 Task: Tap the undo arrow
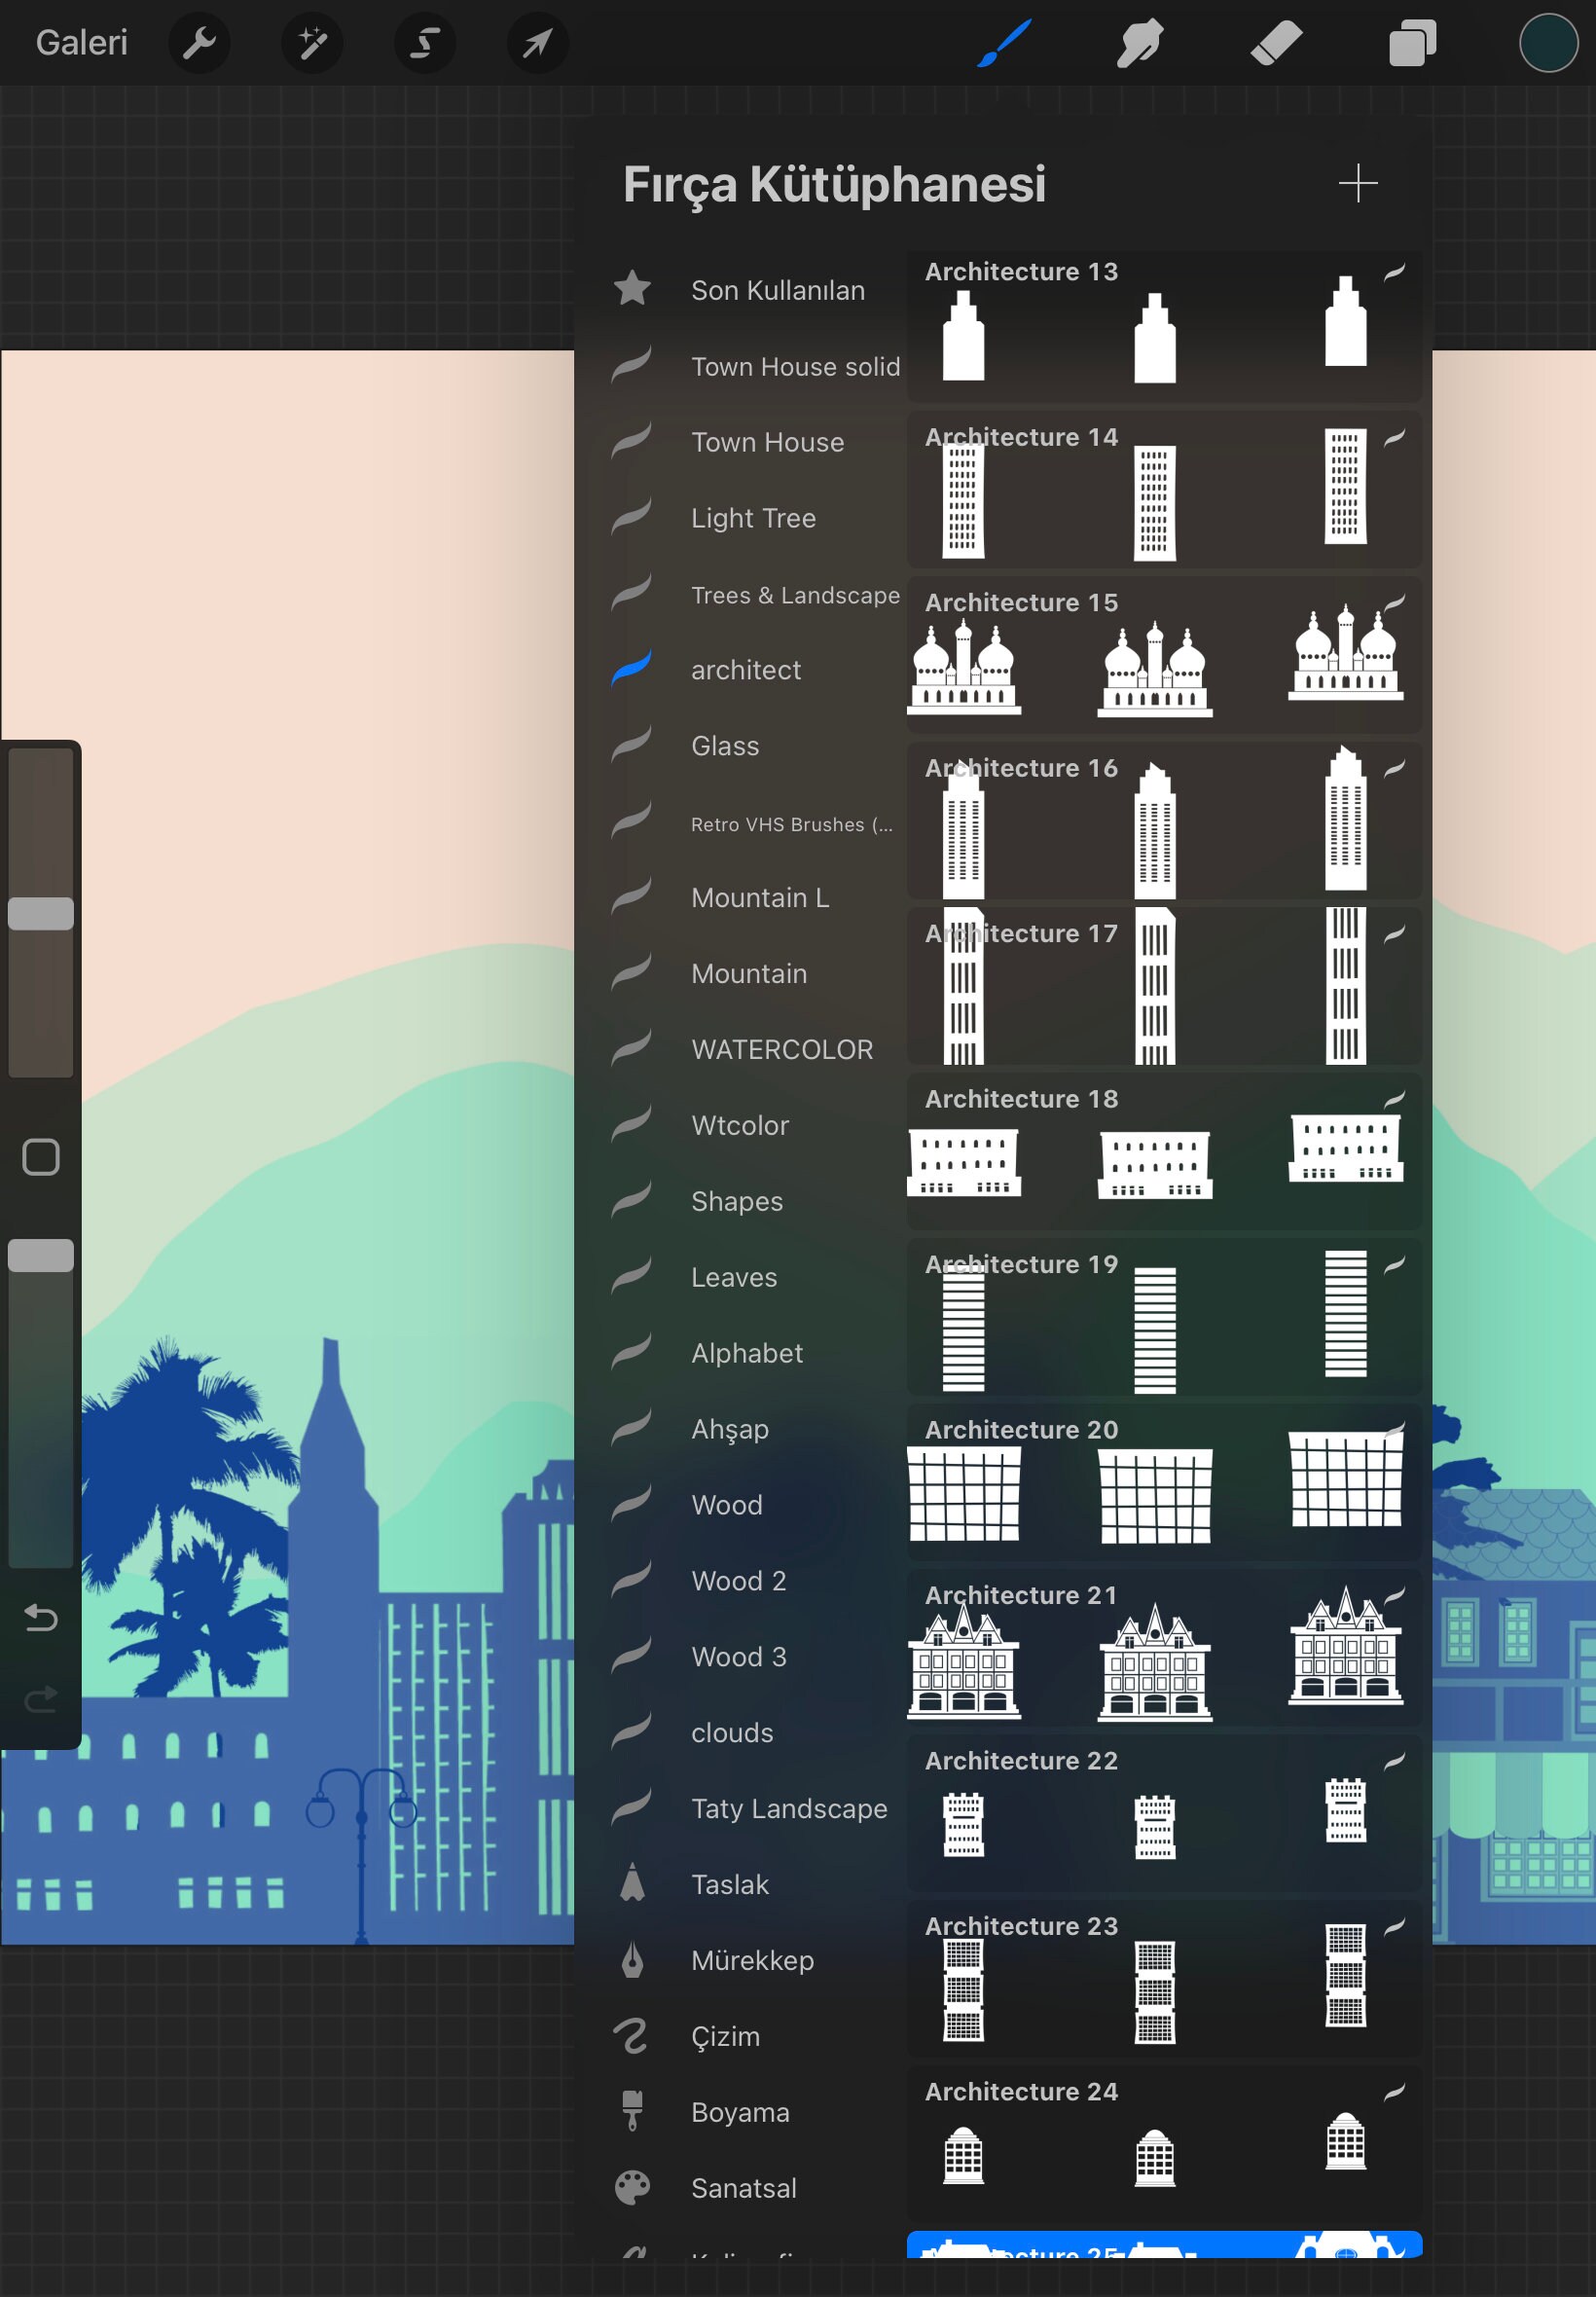pos(40,1618)
